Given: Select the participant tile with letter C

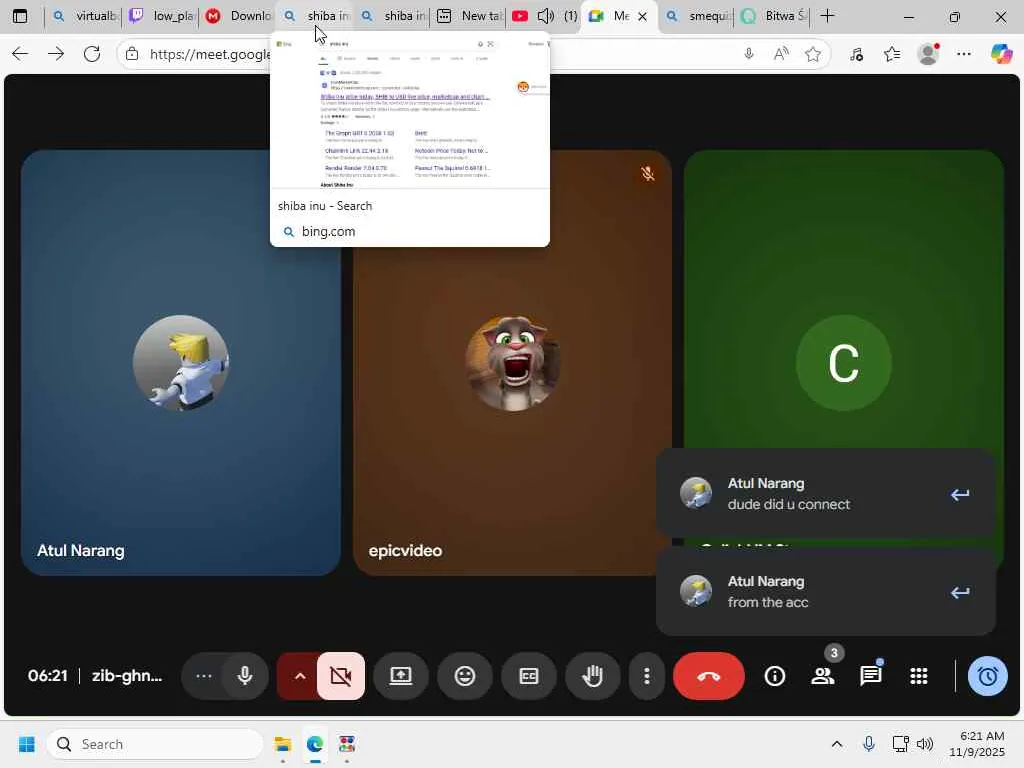Looking at the screenshot, I should [x=843, y=363].
